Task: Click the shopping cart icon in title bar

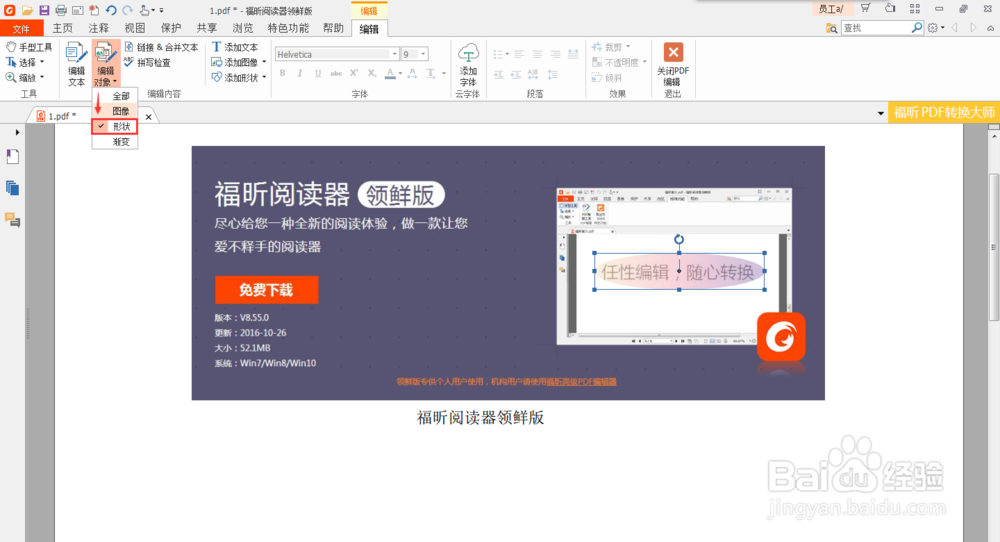Action: [x=865, y=8]
